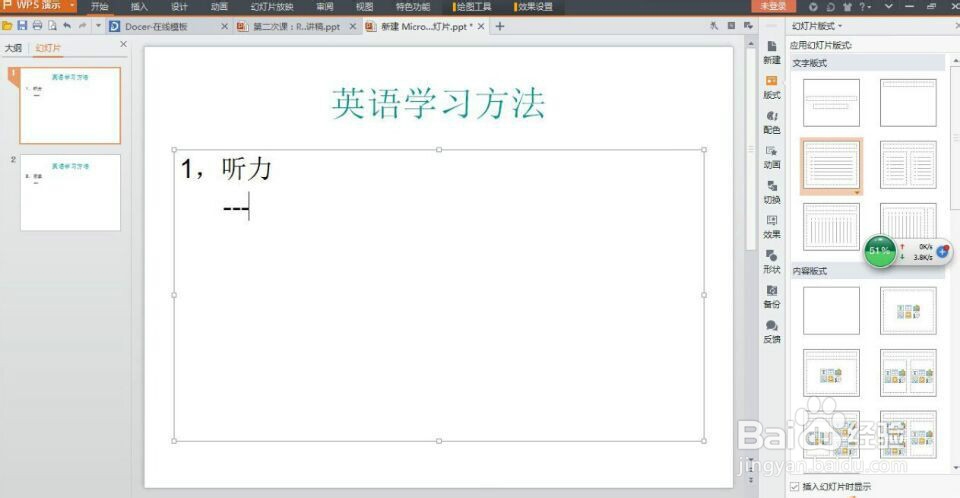Click the 形状 shapes sidebar icon
960x498 pixels.
(771, 262)
